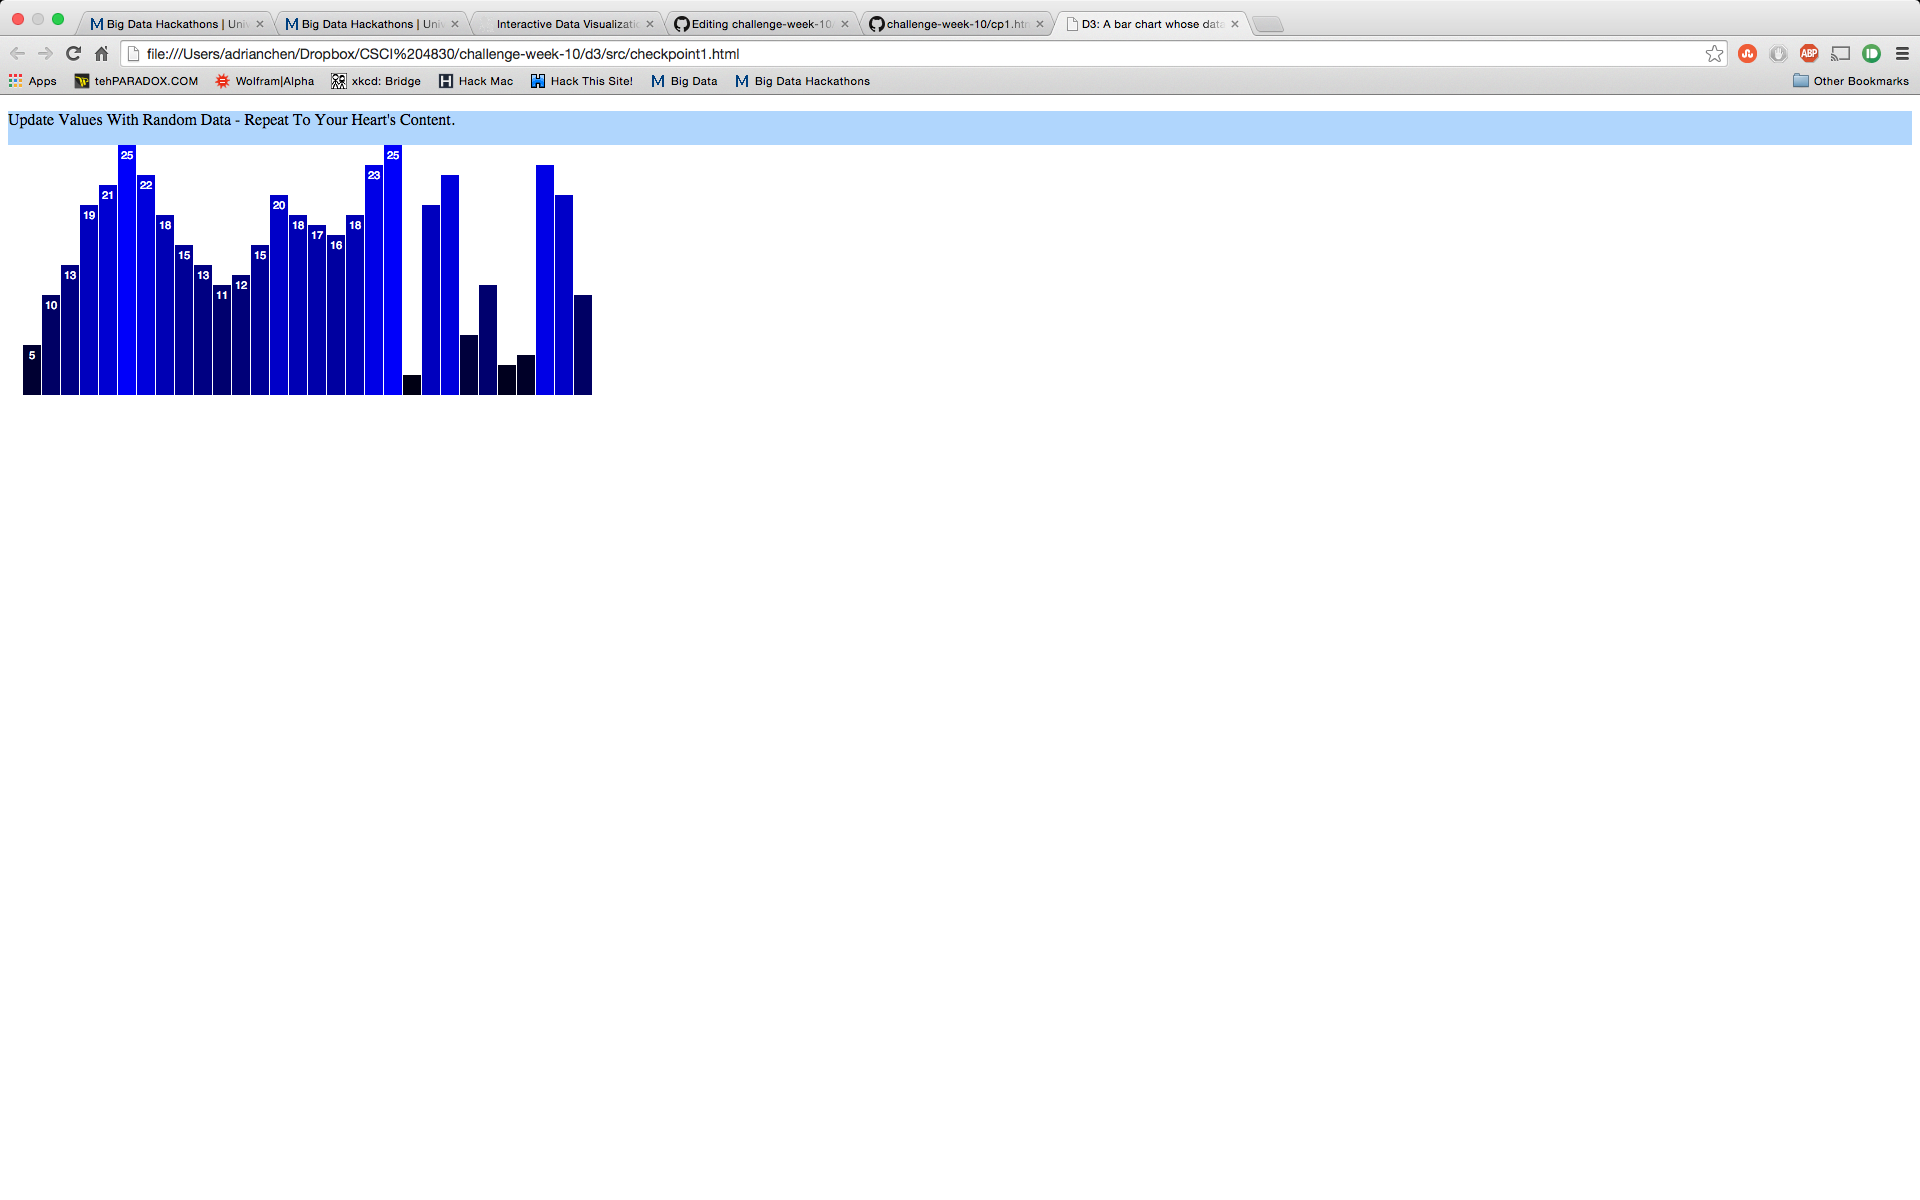The image size is (1920, 1200).
Task: Click the bar labeled 5
Action: 32,370
